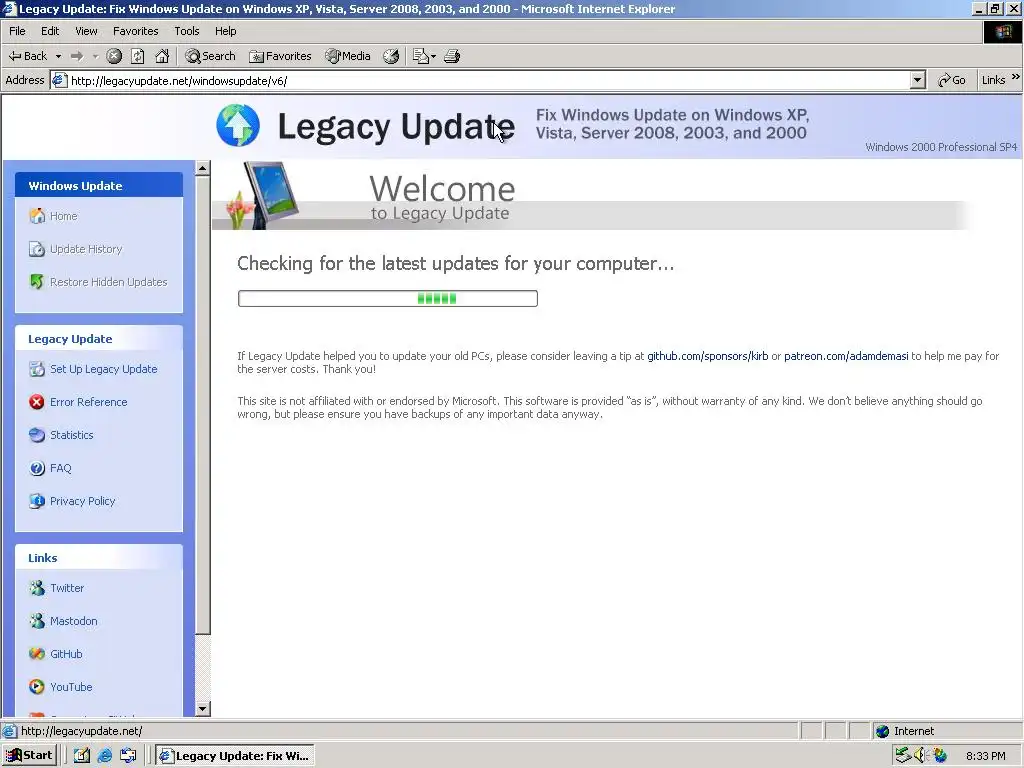Screen dimensions: 1024x768
Task: Click the update check progress bar
Action: pos(388,298)
